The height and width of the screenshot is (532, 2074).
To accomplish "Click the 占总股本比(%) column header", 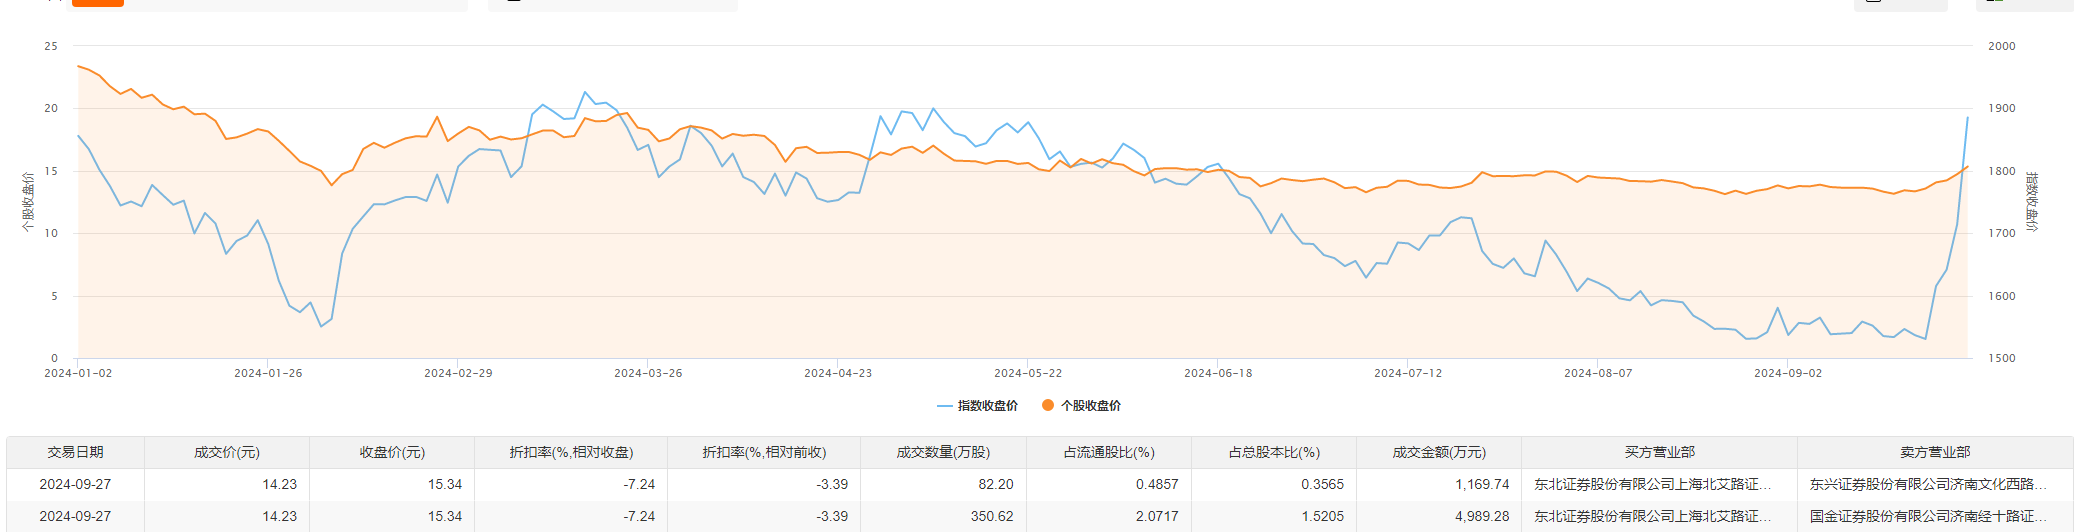I will pyautogui.click(x=1274, y=452).
